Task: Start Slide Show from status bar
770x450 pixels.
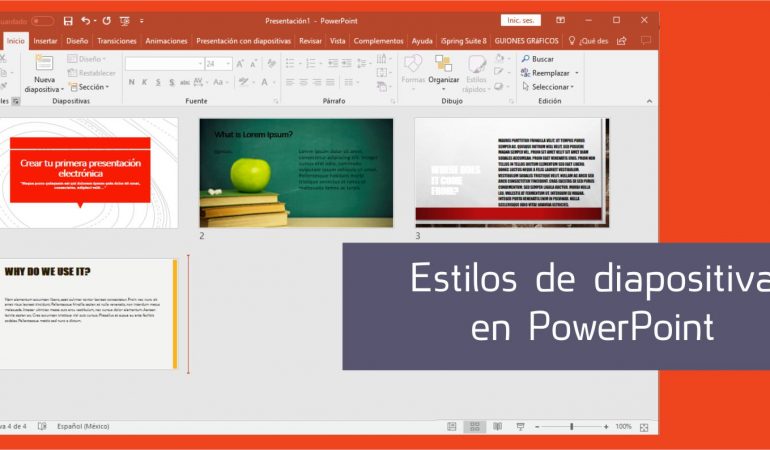Action: (521, 426)
